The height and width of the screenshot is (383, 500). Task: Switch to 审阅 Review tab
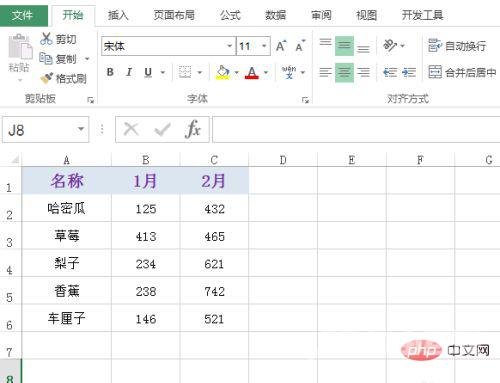321,15
